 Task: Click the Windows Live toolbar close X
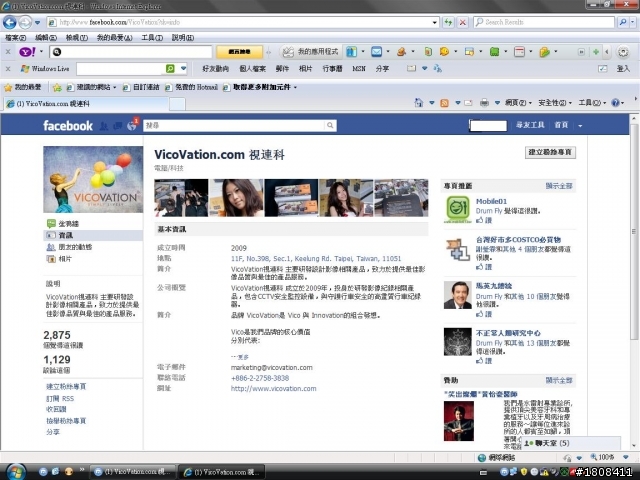[x=8, y=69]
